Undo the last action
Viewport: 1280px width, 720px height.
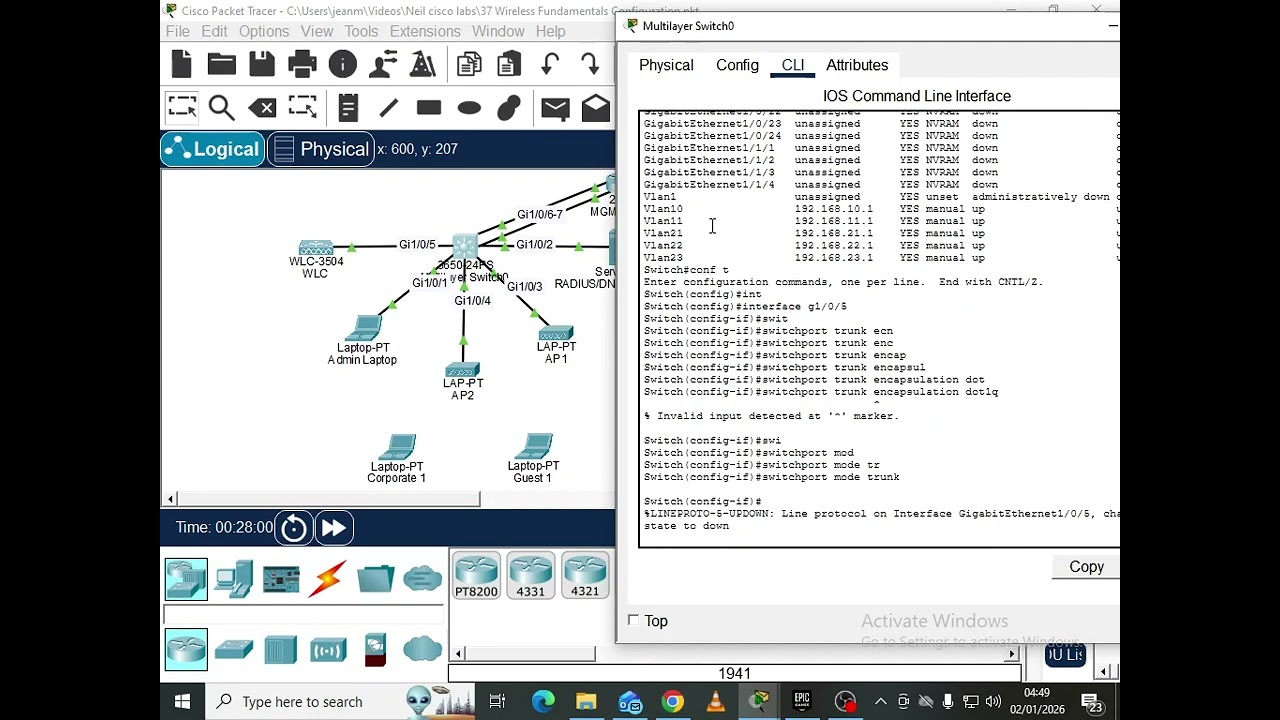[x=550, y=65]
